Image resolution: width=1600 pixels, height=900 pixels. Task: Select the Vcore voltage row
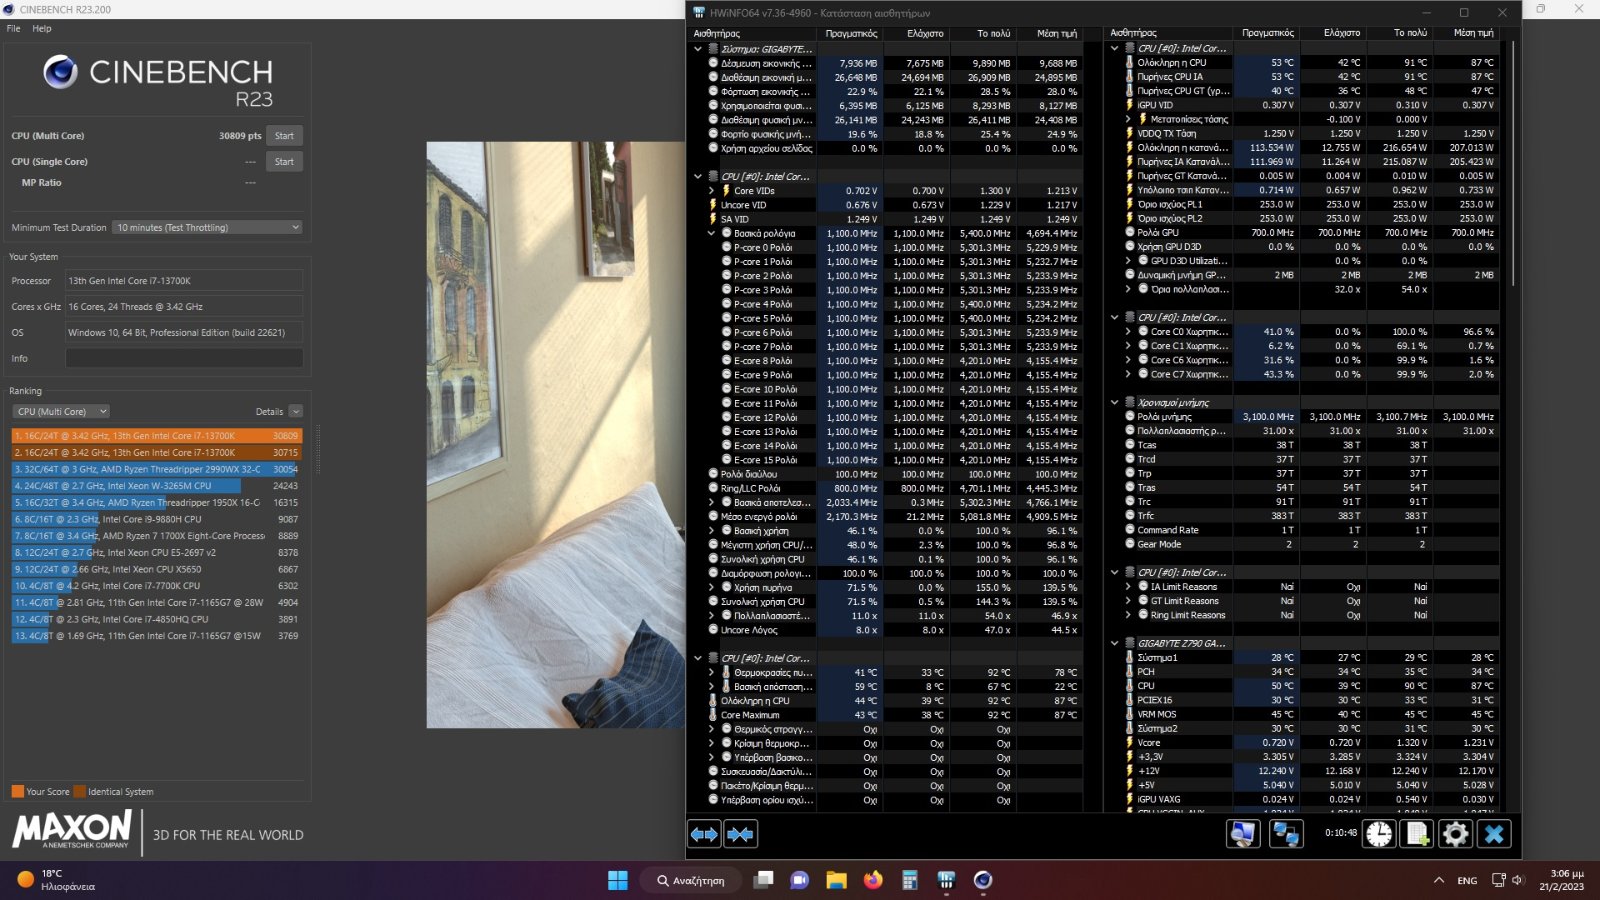tap(1304, 743)
